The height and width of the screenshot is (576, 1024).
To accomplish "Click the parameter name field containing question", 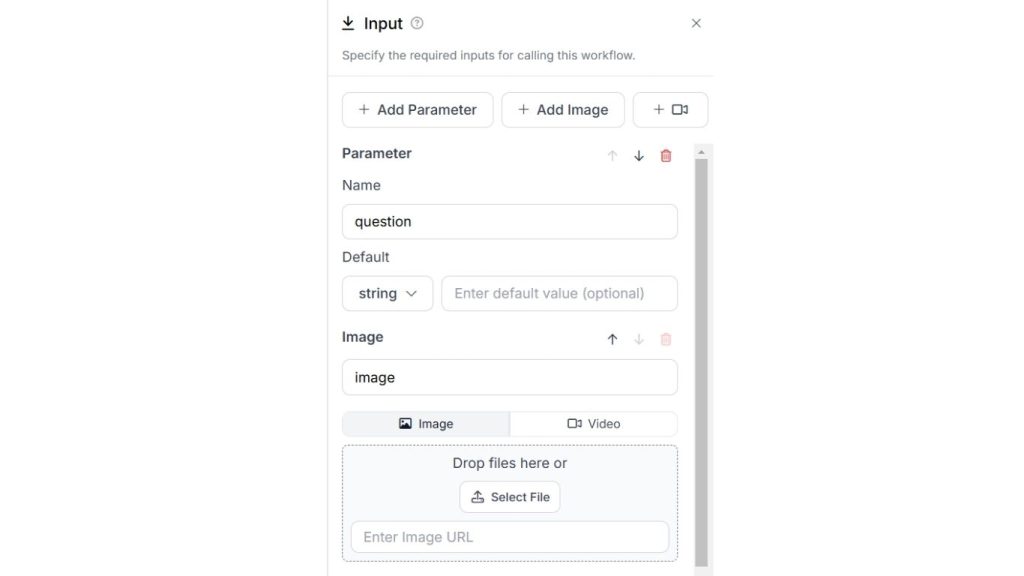I will click(509, 222).
